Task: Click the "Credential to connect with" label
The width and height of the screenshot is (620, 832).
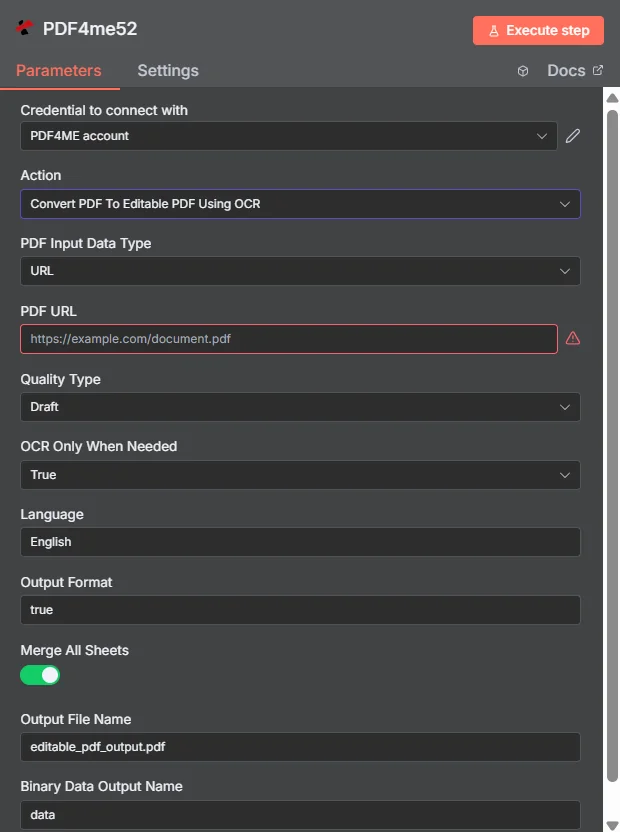Action: (x=104, y=110)
